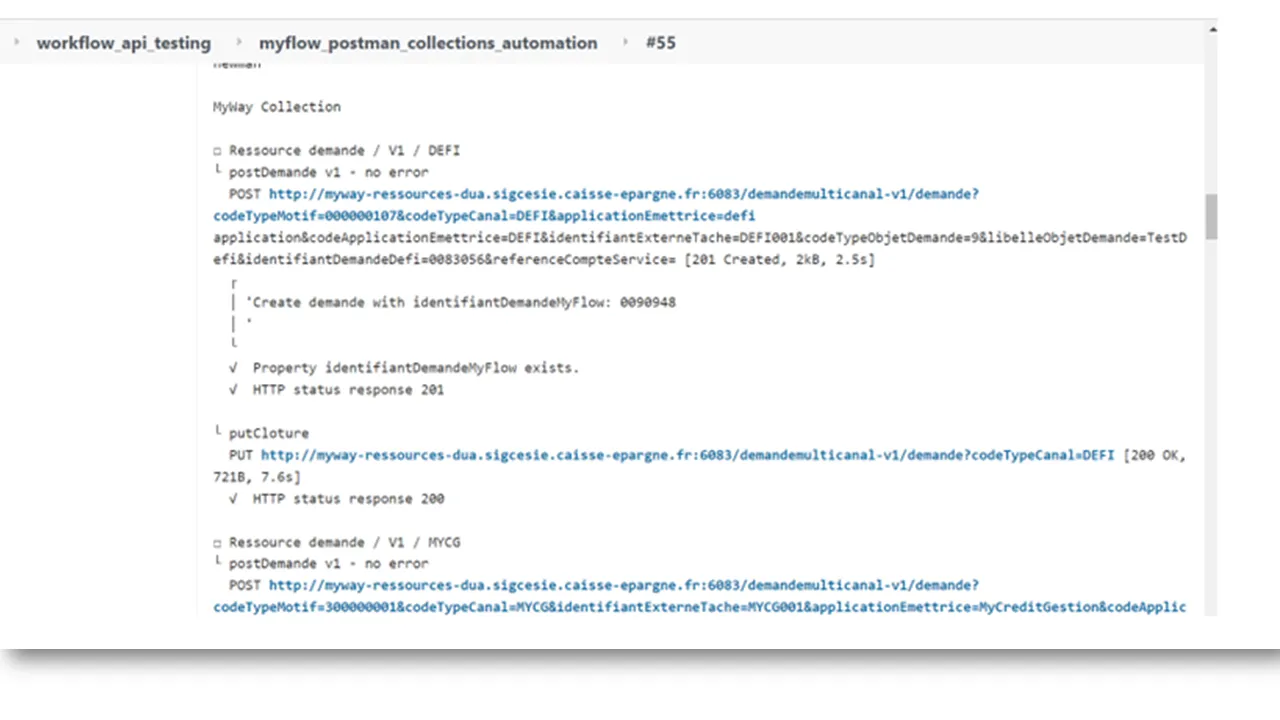
Task: Switch to build #55 in the breadcrumb
Action: tap(660, 43)
